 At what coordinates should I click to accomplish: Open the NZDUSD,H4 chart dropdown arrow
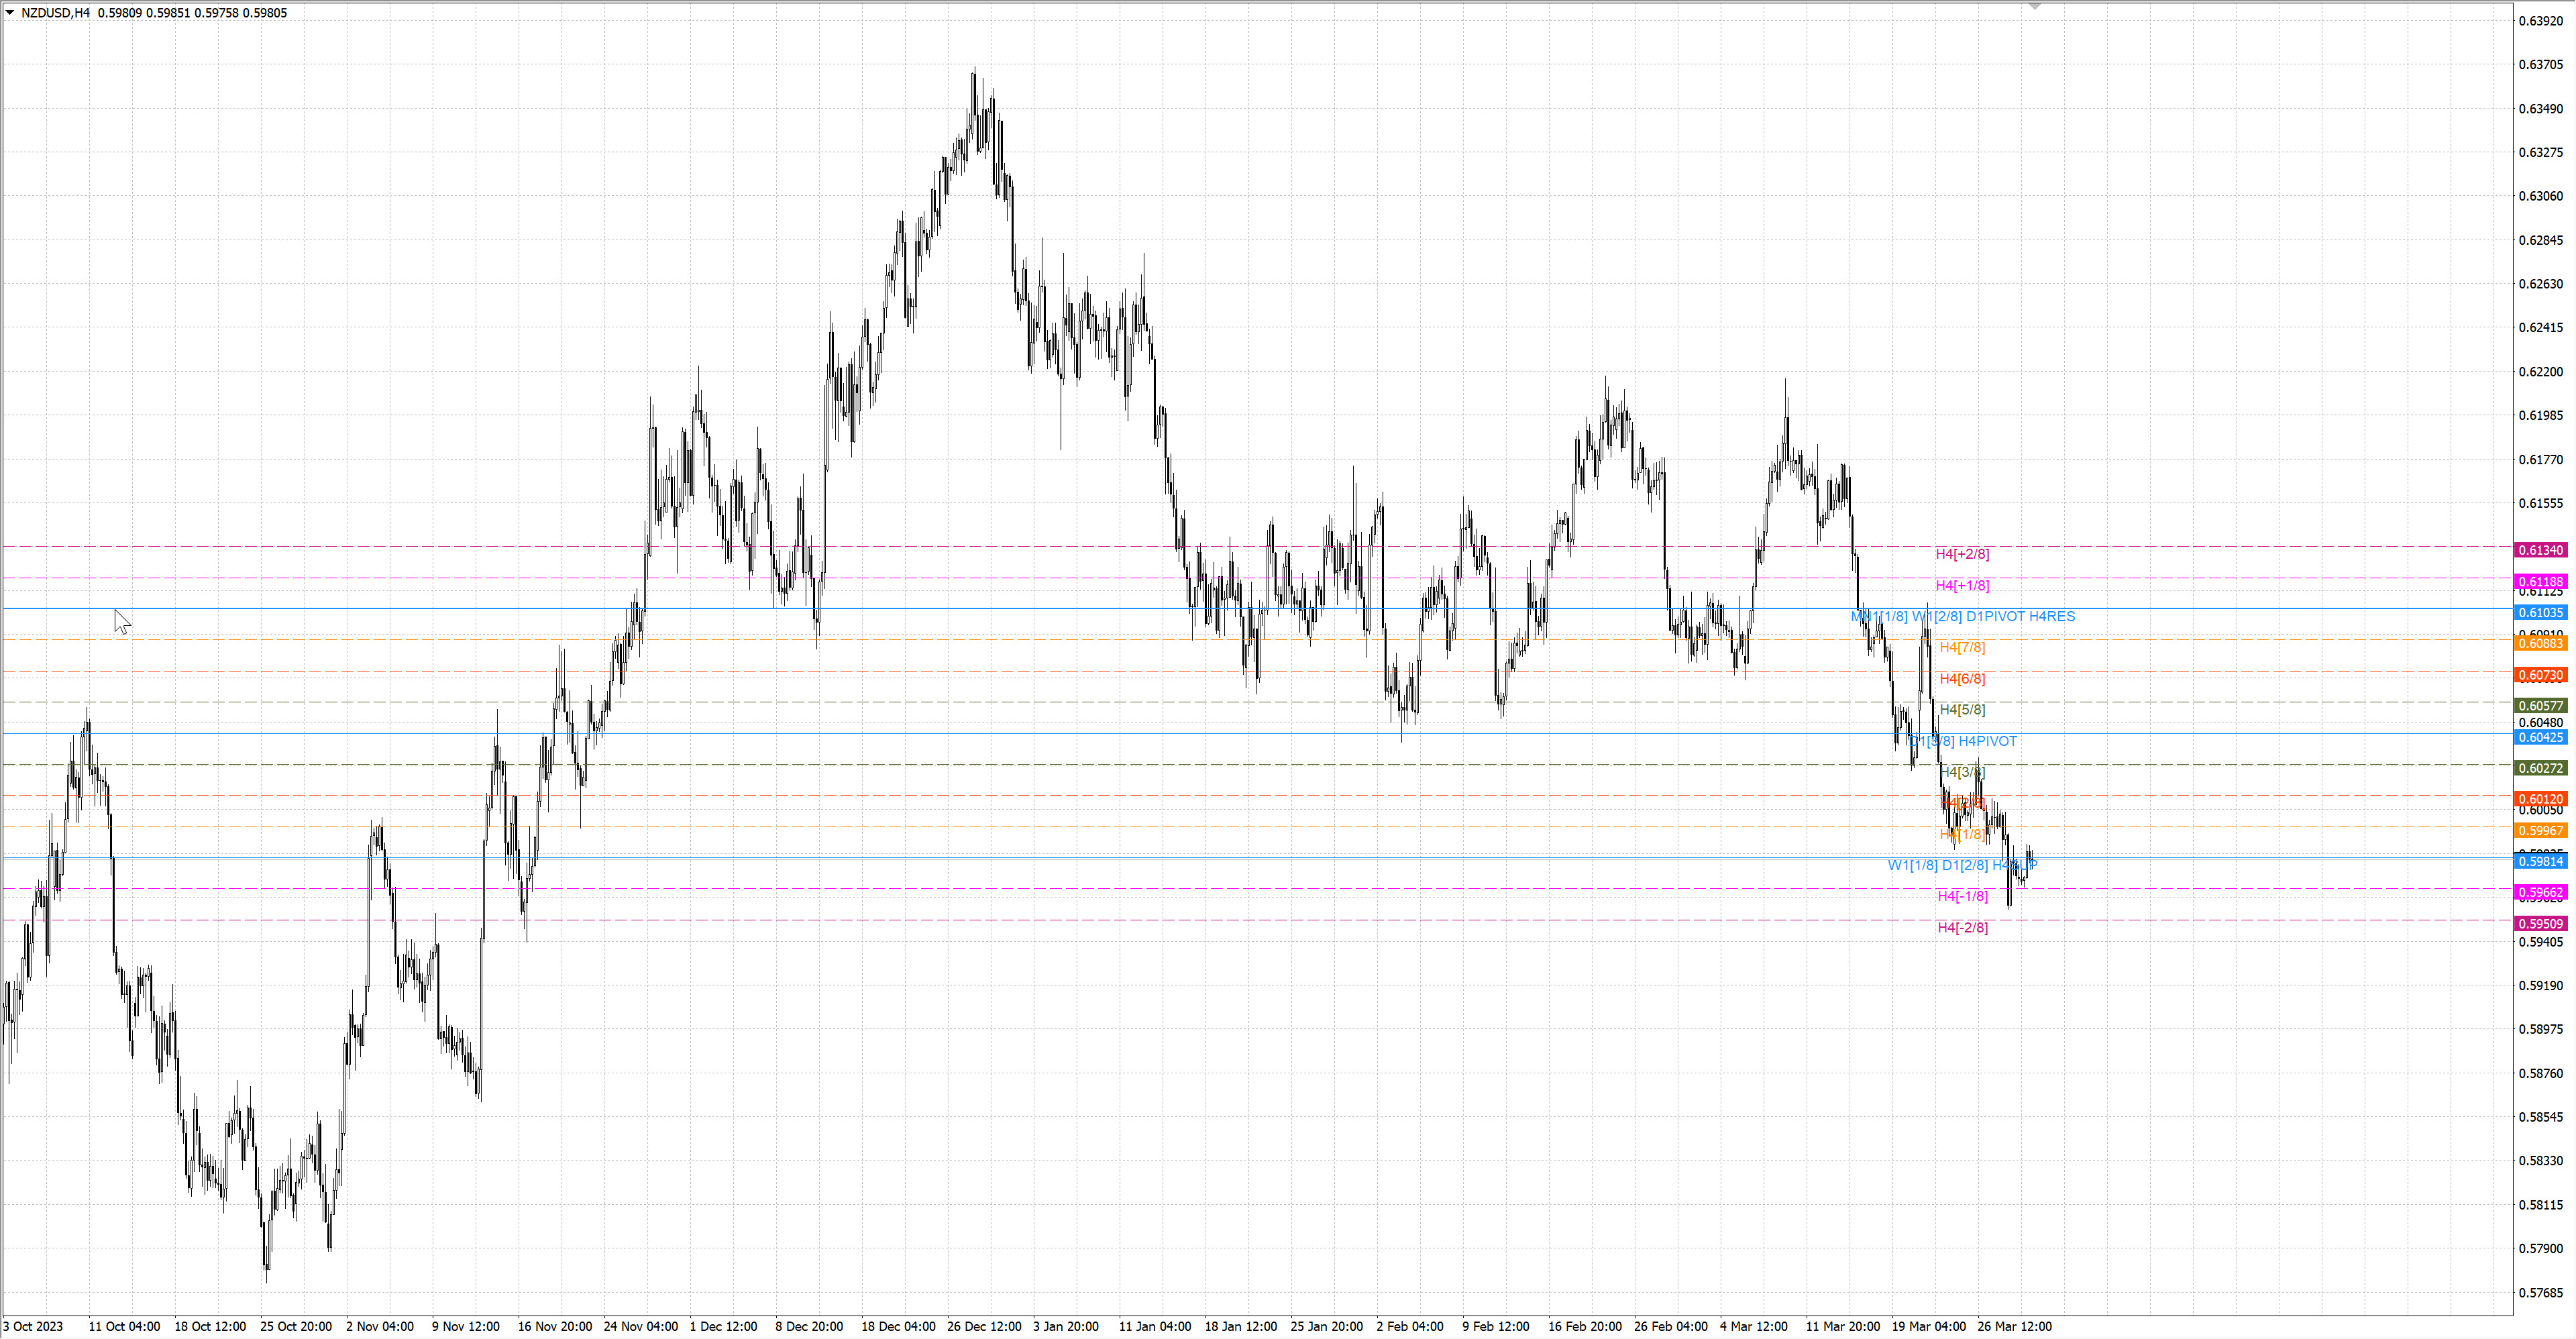point(10,13)
